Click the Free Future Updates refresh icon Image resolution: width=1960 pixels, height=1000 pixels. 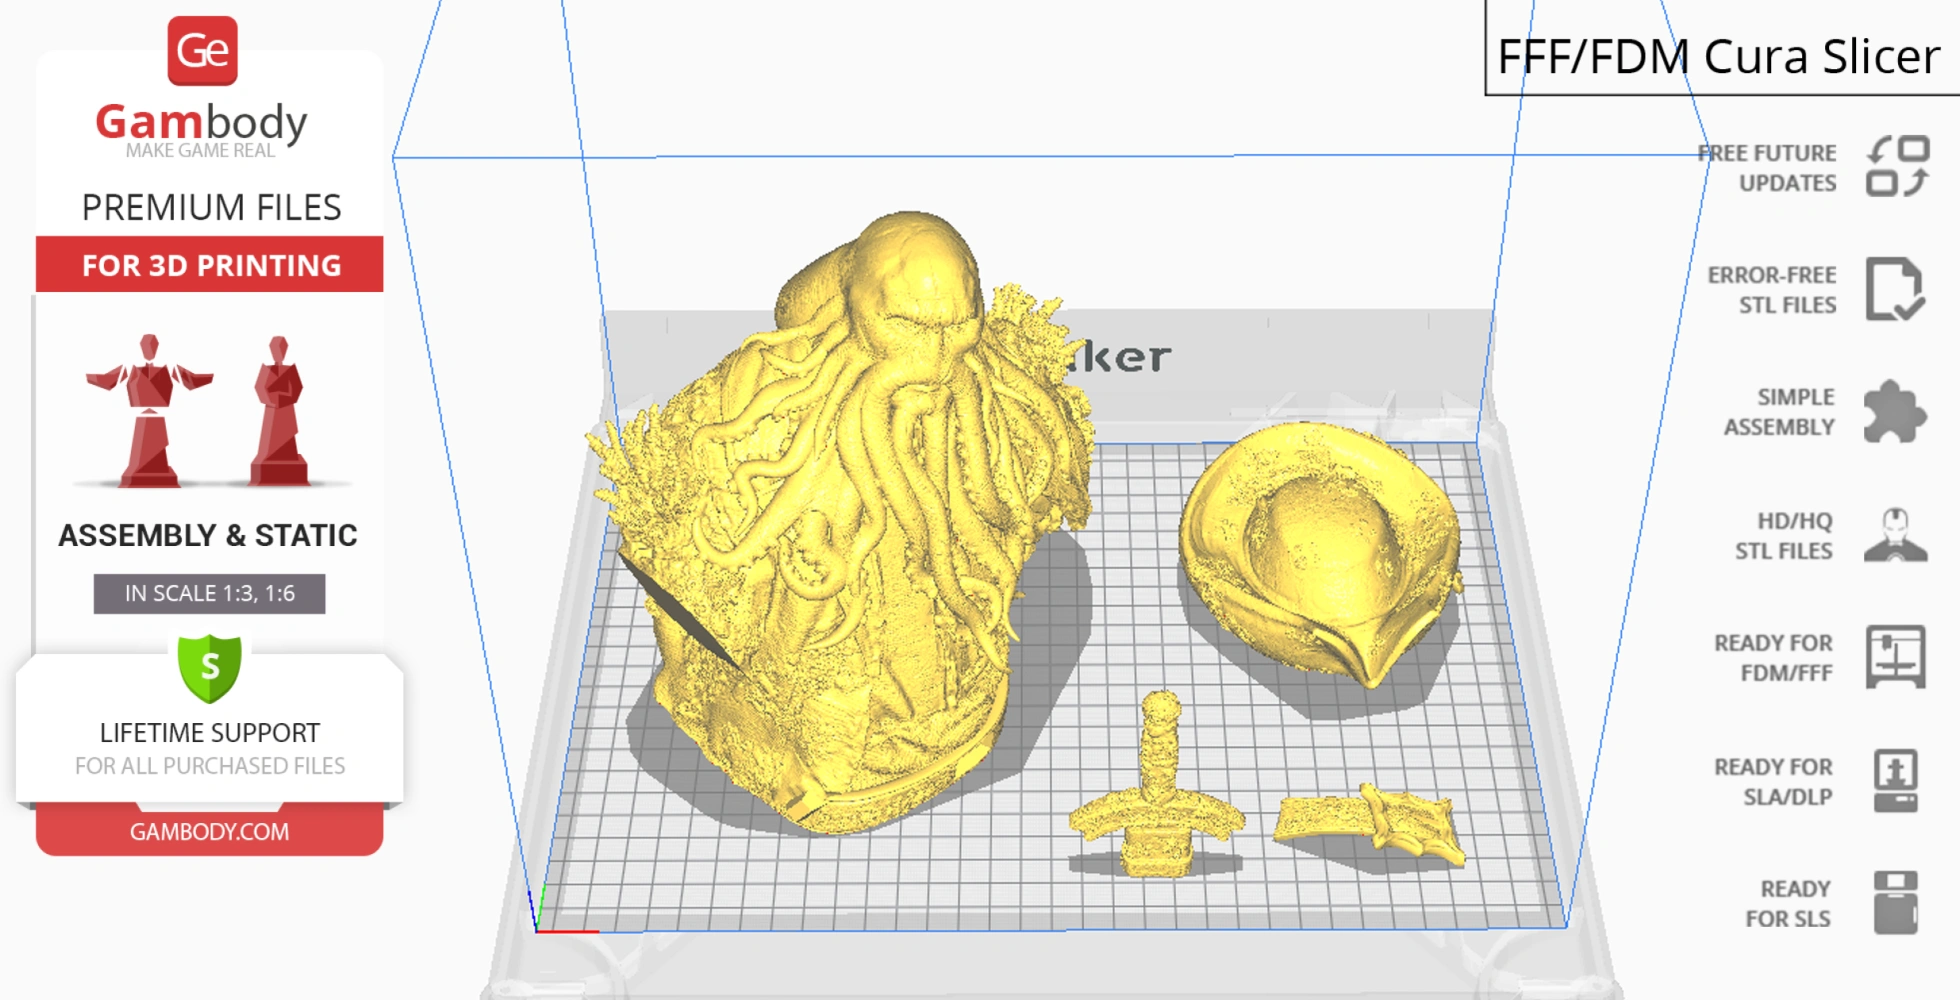[1896, 167]
